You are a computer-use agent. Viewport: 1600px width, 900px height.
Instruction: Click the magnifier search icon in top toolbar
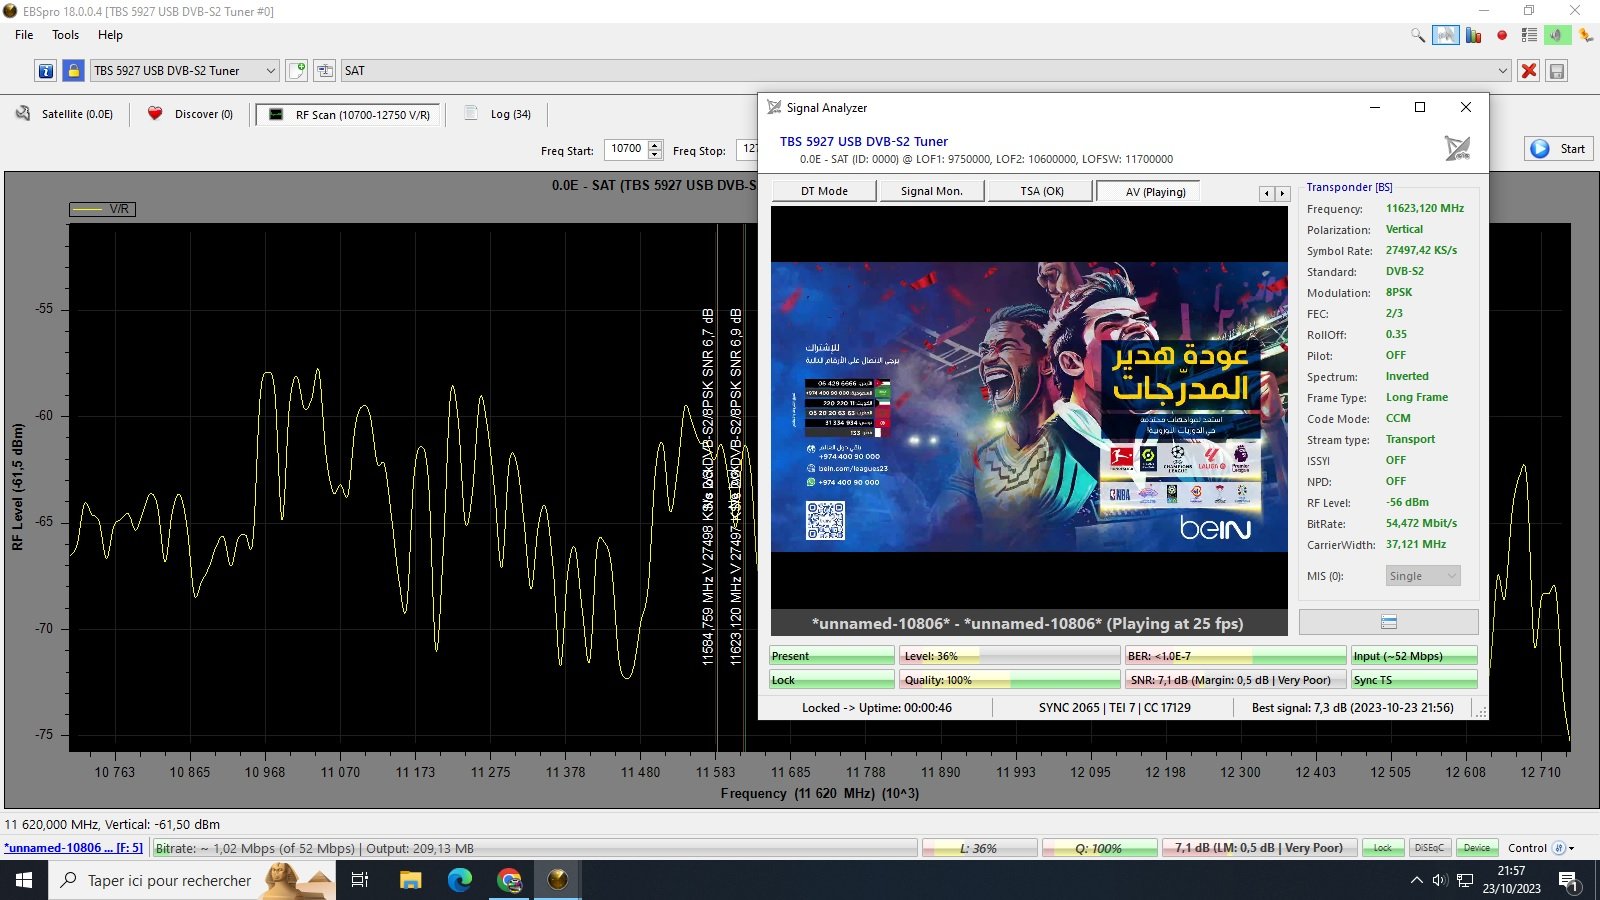coord(1417,35)
